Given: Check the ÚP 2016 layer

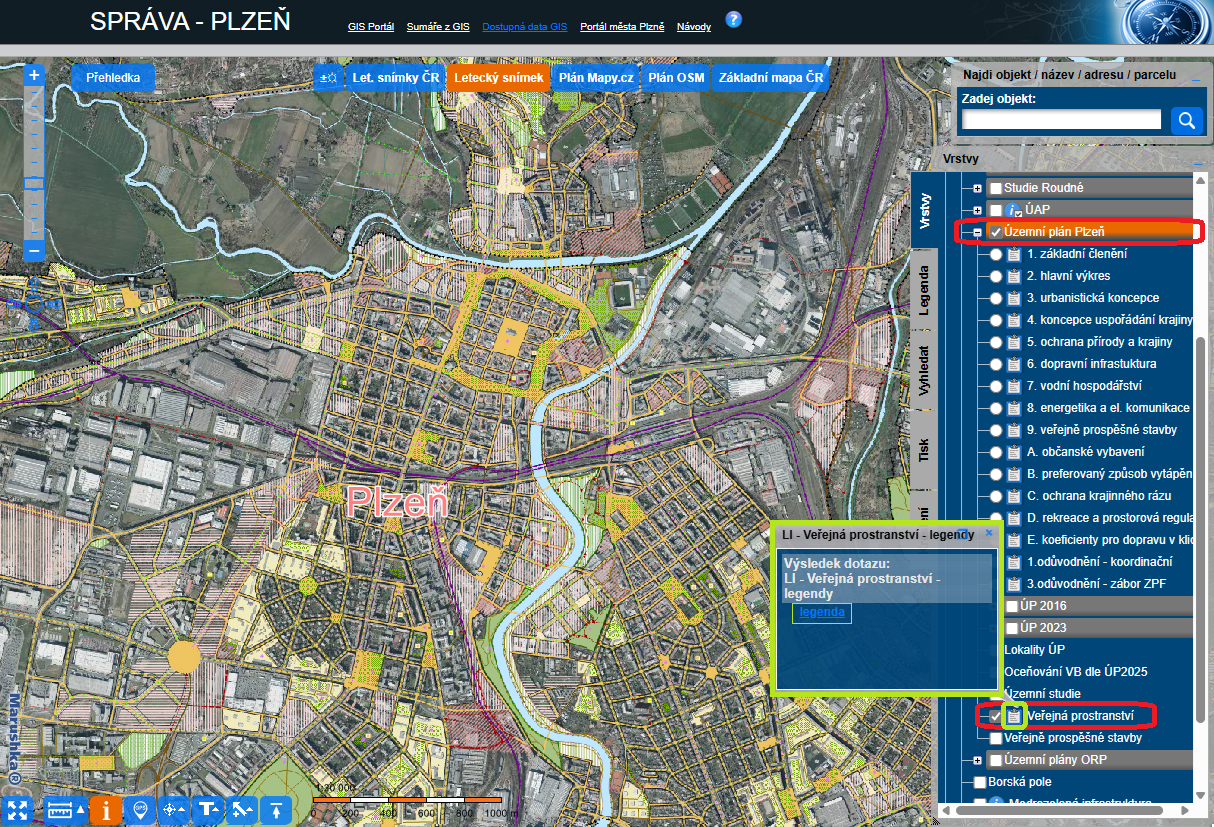Looking at the screenshot, I should (x=1012, y=606).
